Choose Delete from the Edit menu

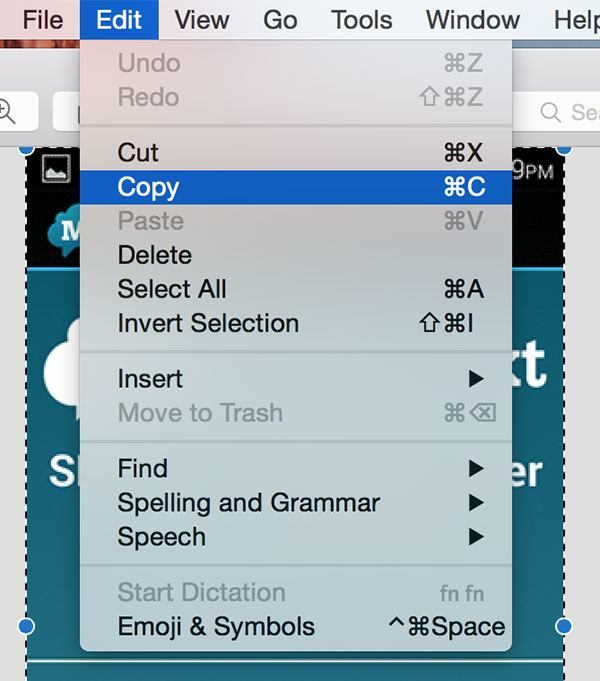[x=296, y=255]
